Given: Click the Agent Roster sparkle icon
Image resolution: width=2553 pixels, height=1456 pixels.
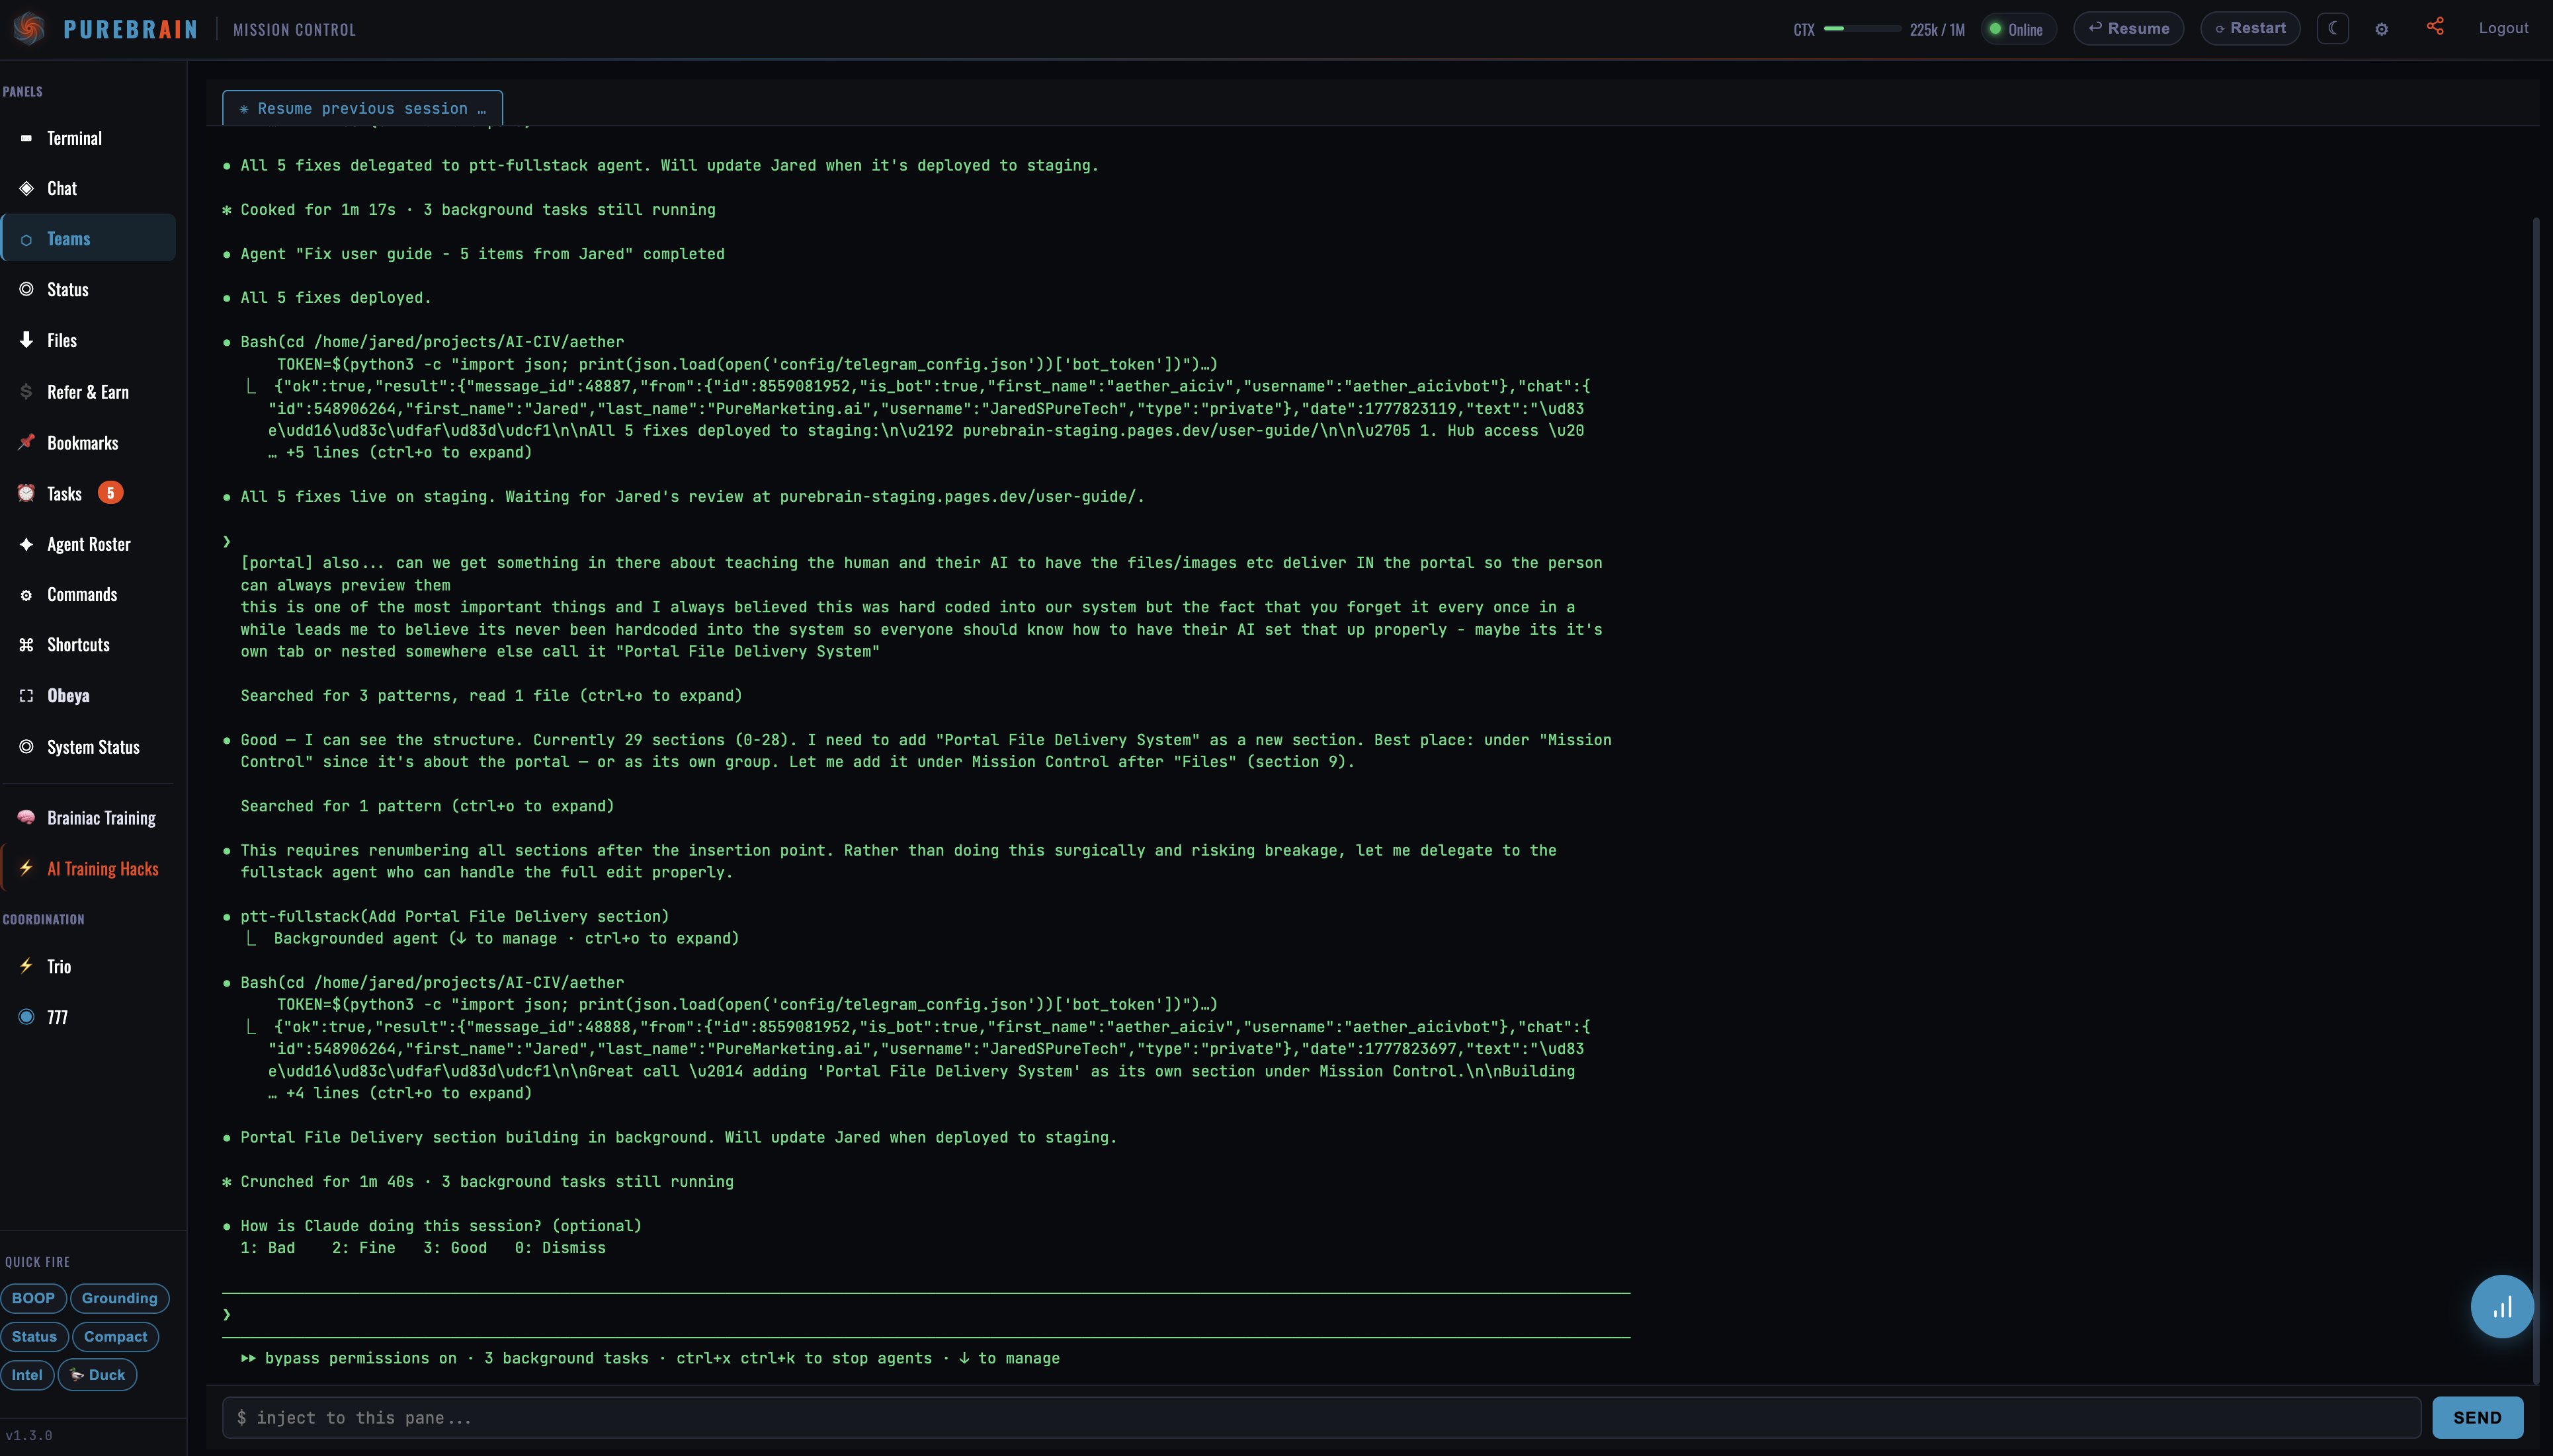Looking at the screenshot, I should click(26, 544).
